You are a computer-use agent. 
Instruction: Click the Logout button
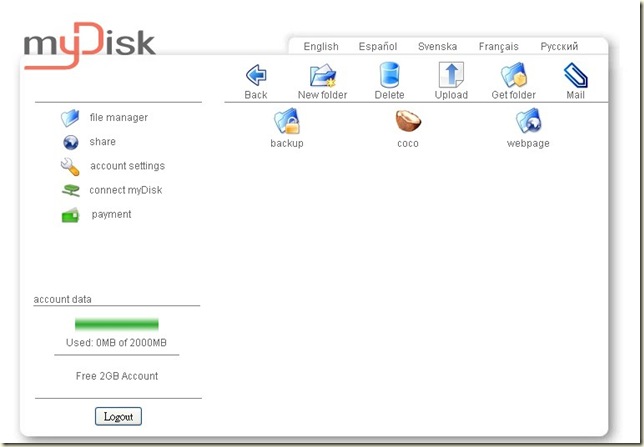(118, 416)
